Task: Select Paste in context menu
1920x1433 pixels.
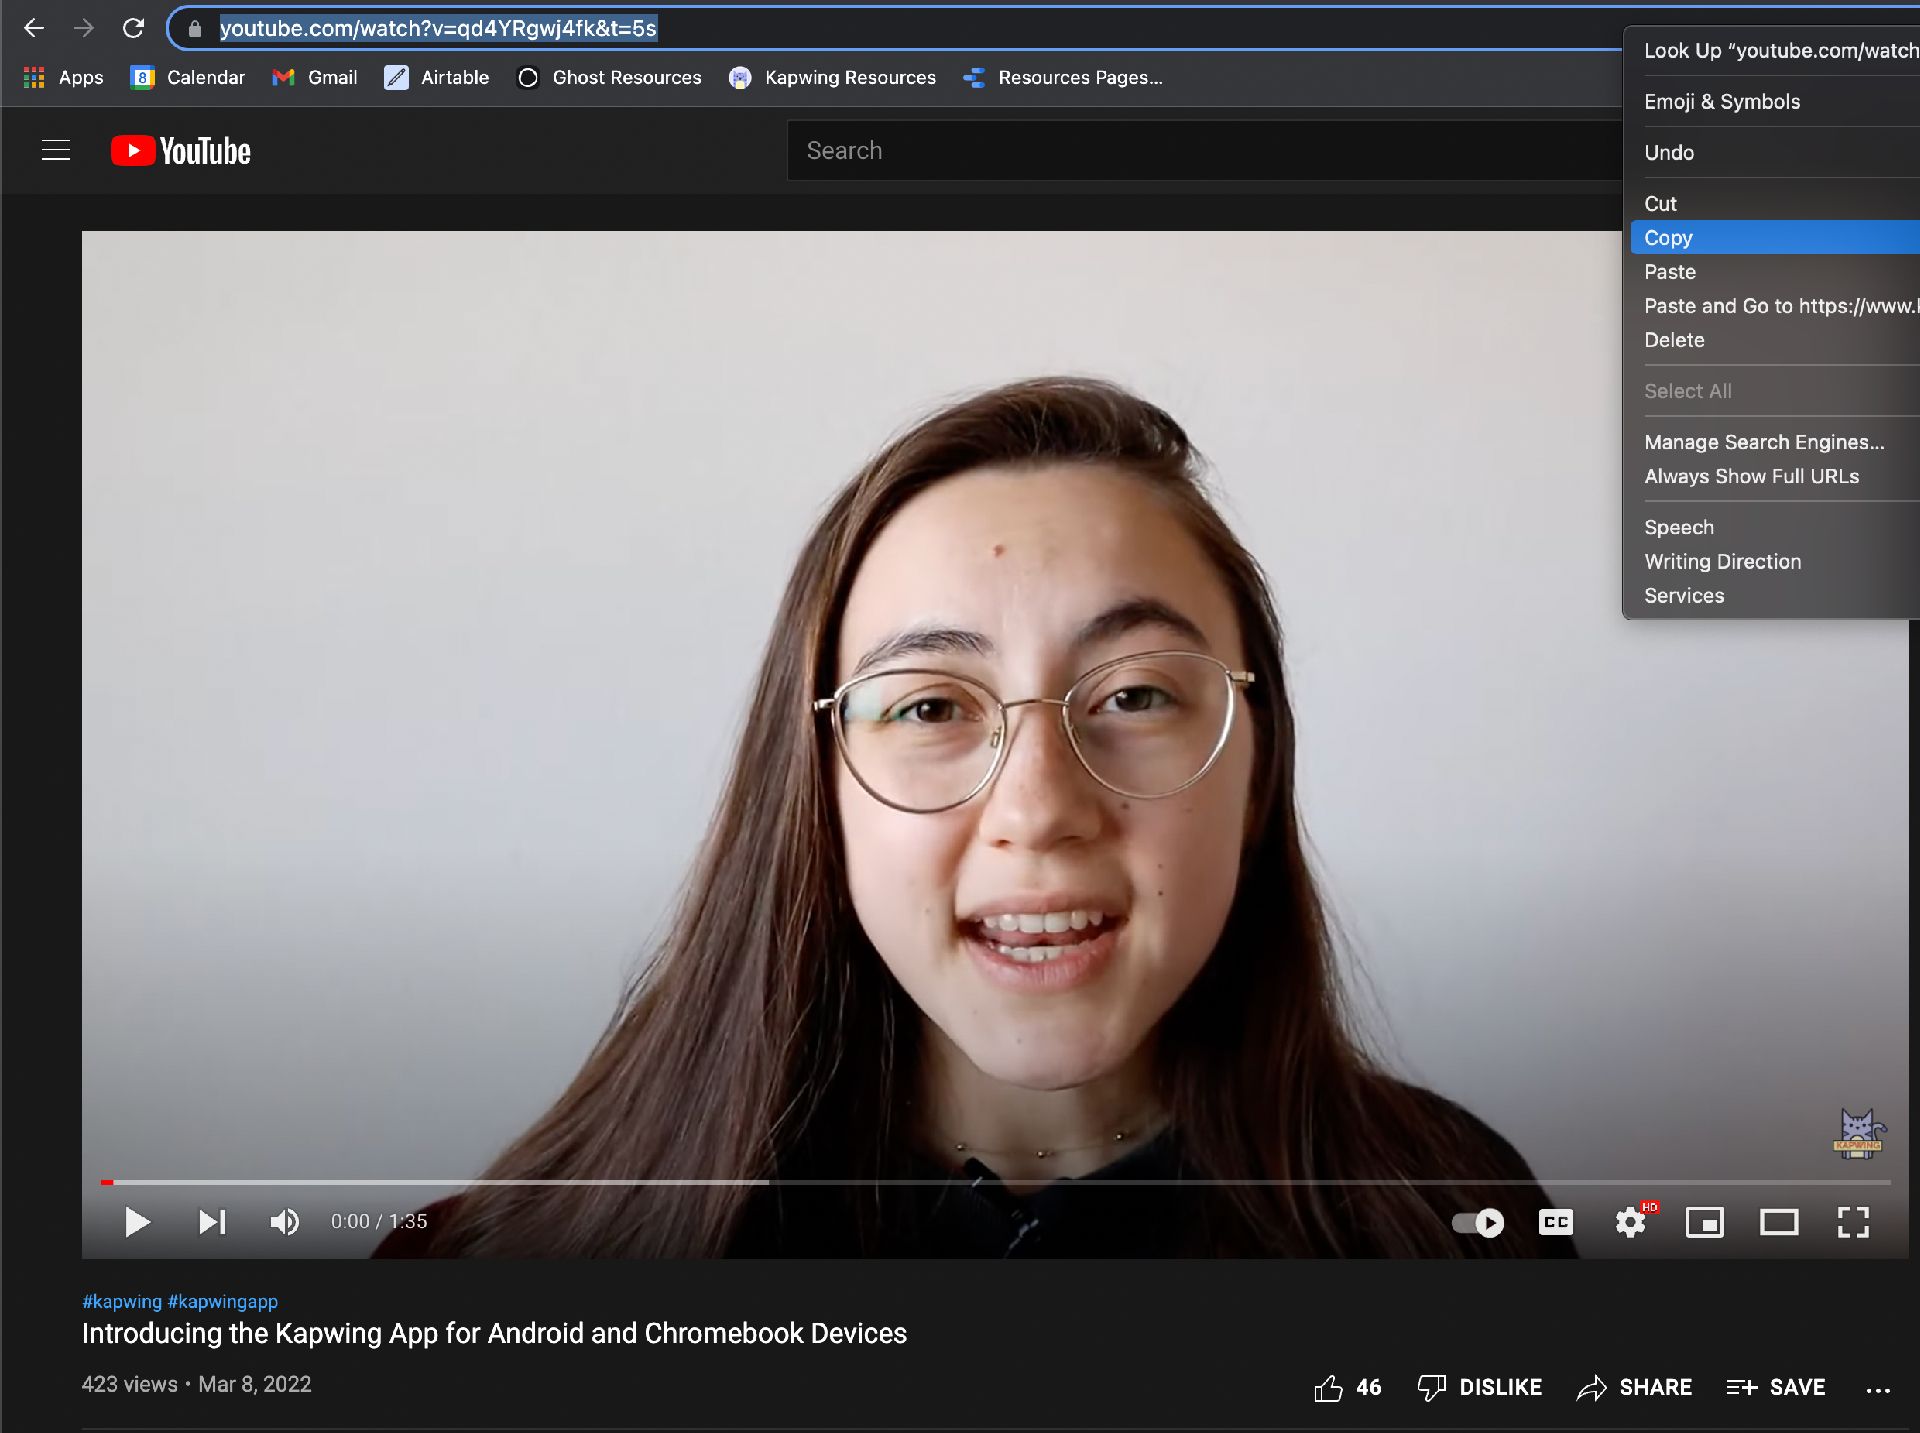Action: pyautogui.click(x=1670, y=272)
